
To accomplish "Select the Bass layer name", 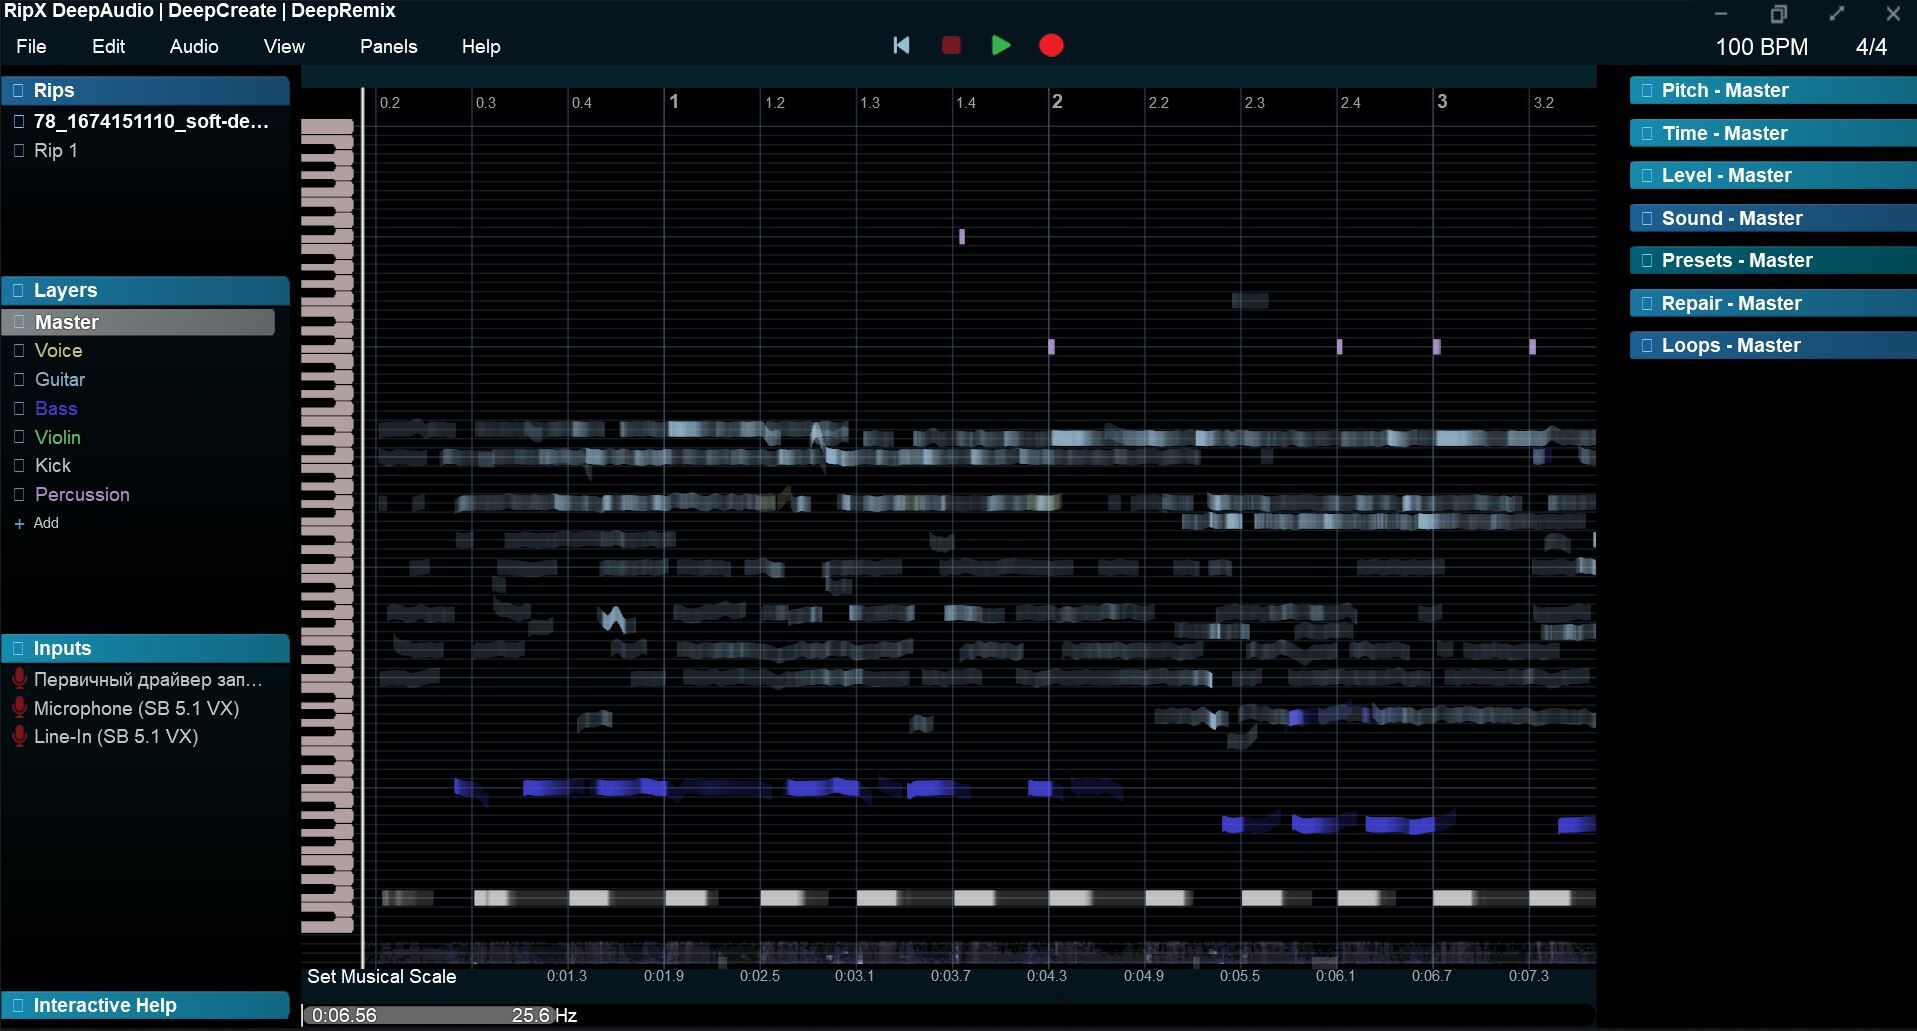I will pos(56,408).
